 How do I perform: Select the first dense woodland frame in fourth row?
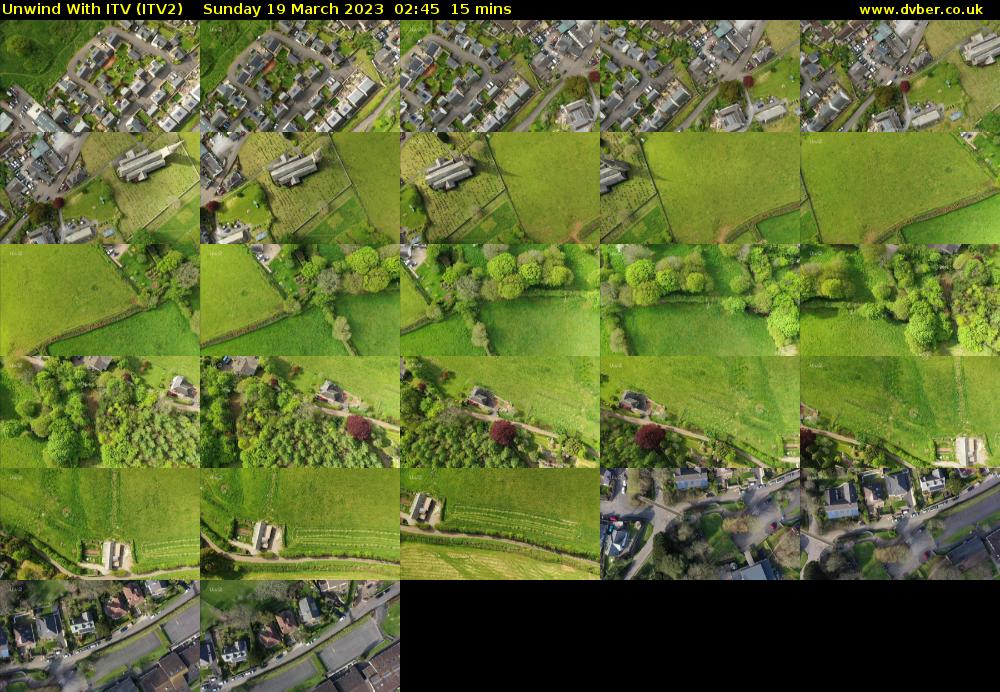[100, 412]
